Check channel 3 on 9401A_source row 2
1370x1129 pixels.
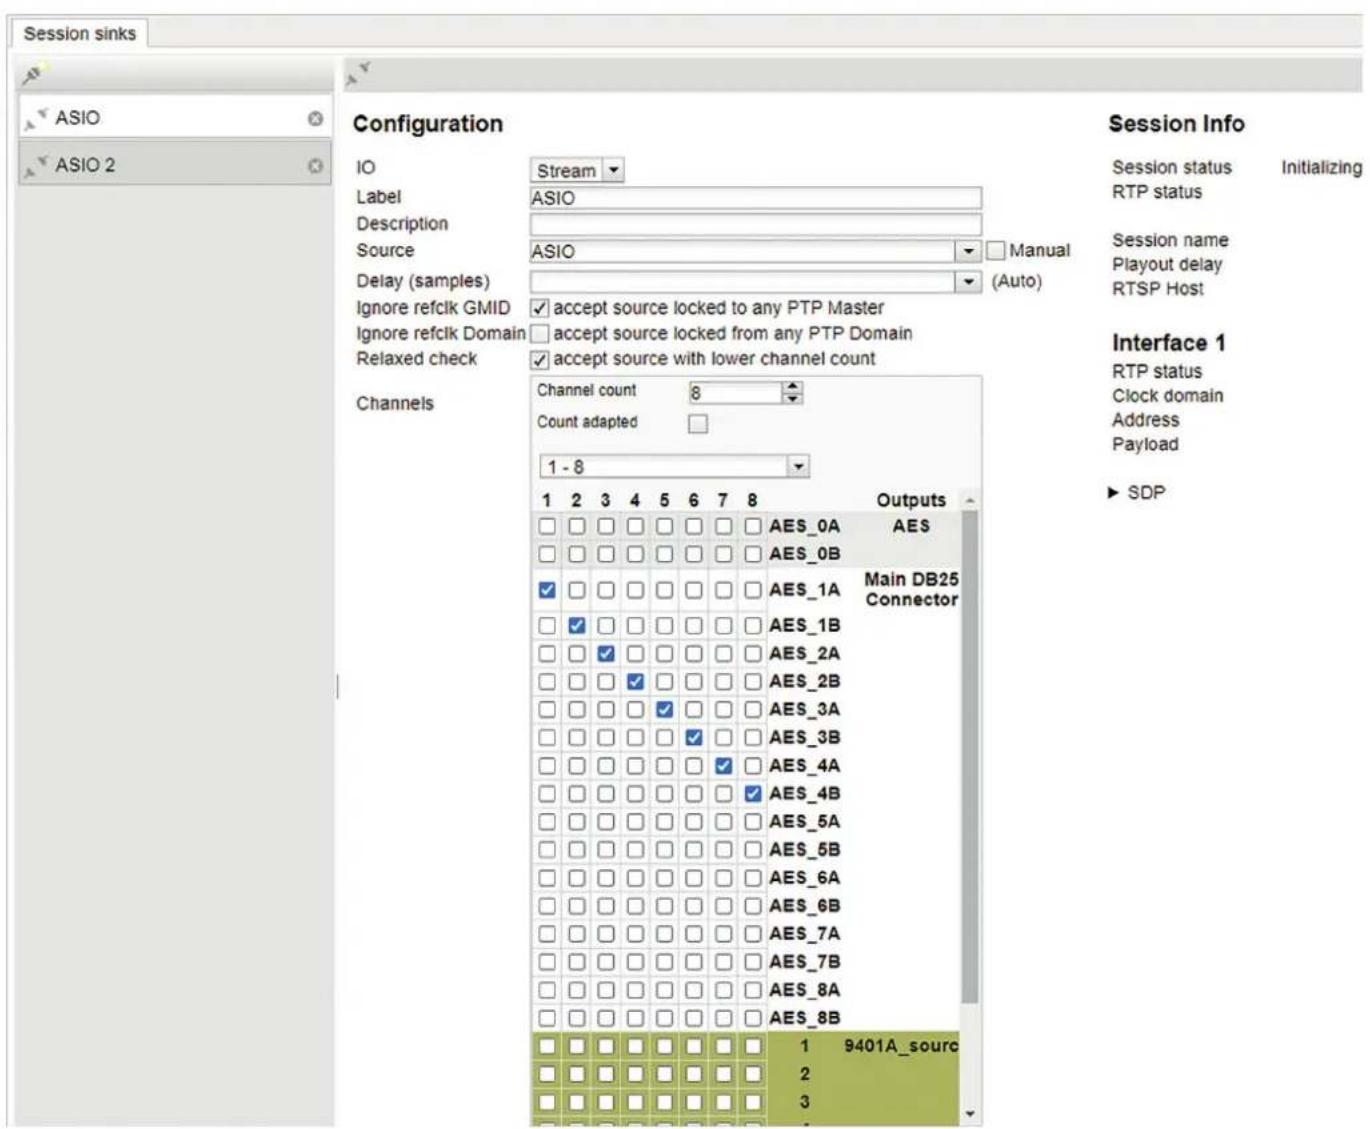tap(606, 1074)
